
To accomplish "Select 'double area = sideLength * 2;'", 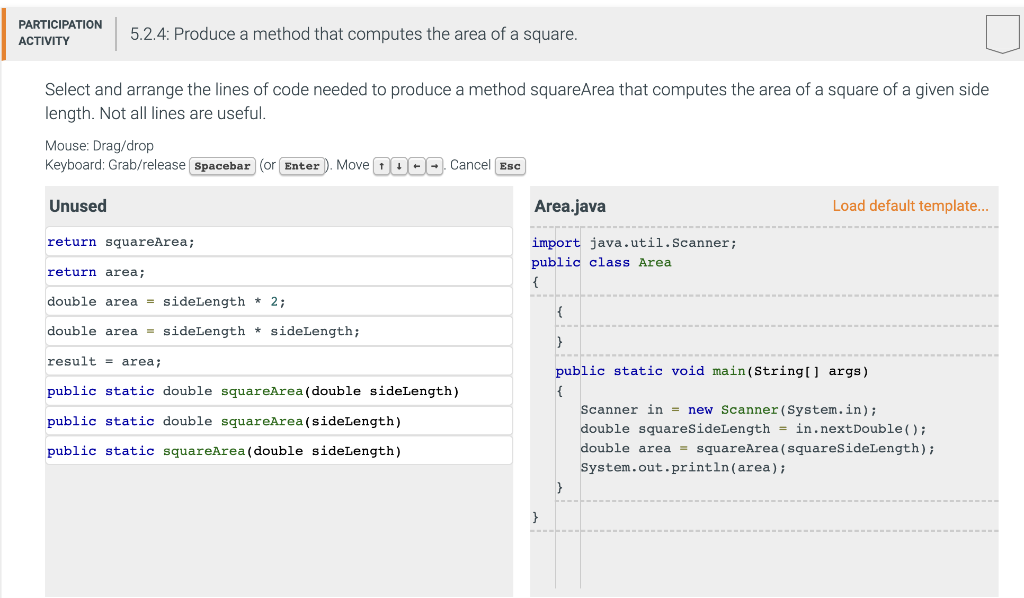I will [x=277, y=301].
